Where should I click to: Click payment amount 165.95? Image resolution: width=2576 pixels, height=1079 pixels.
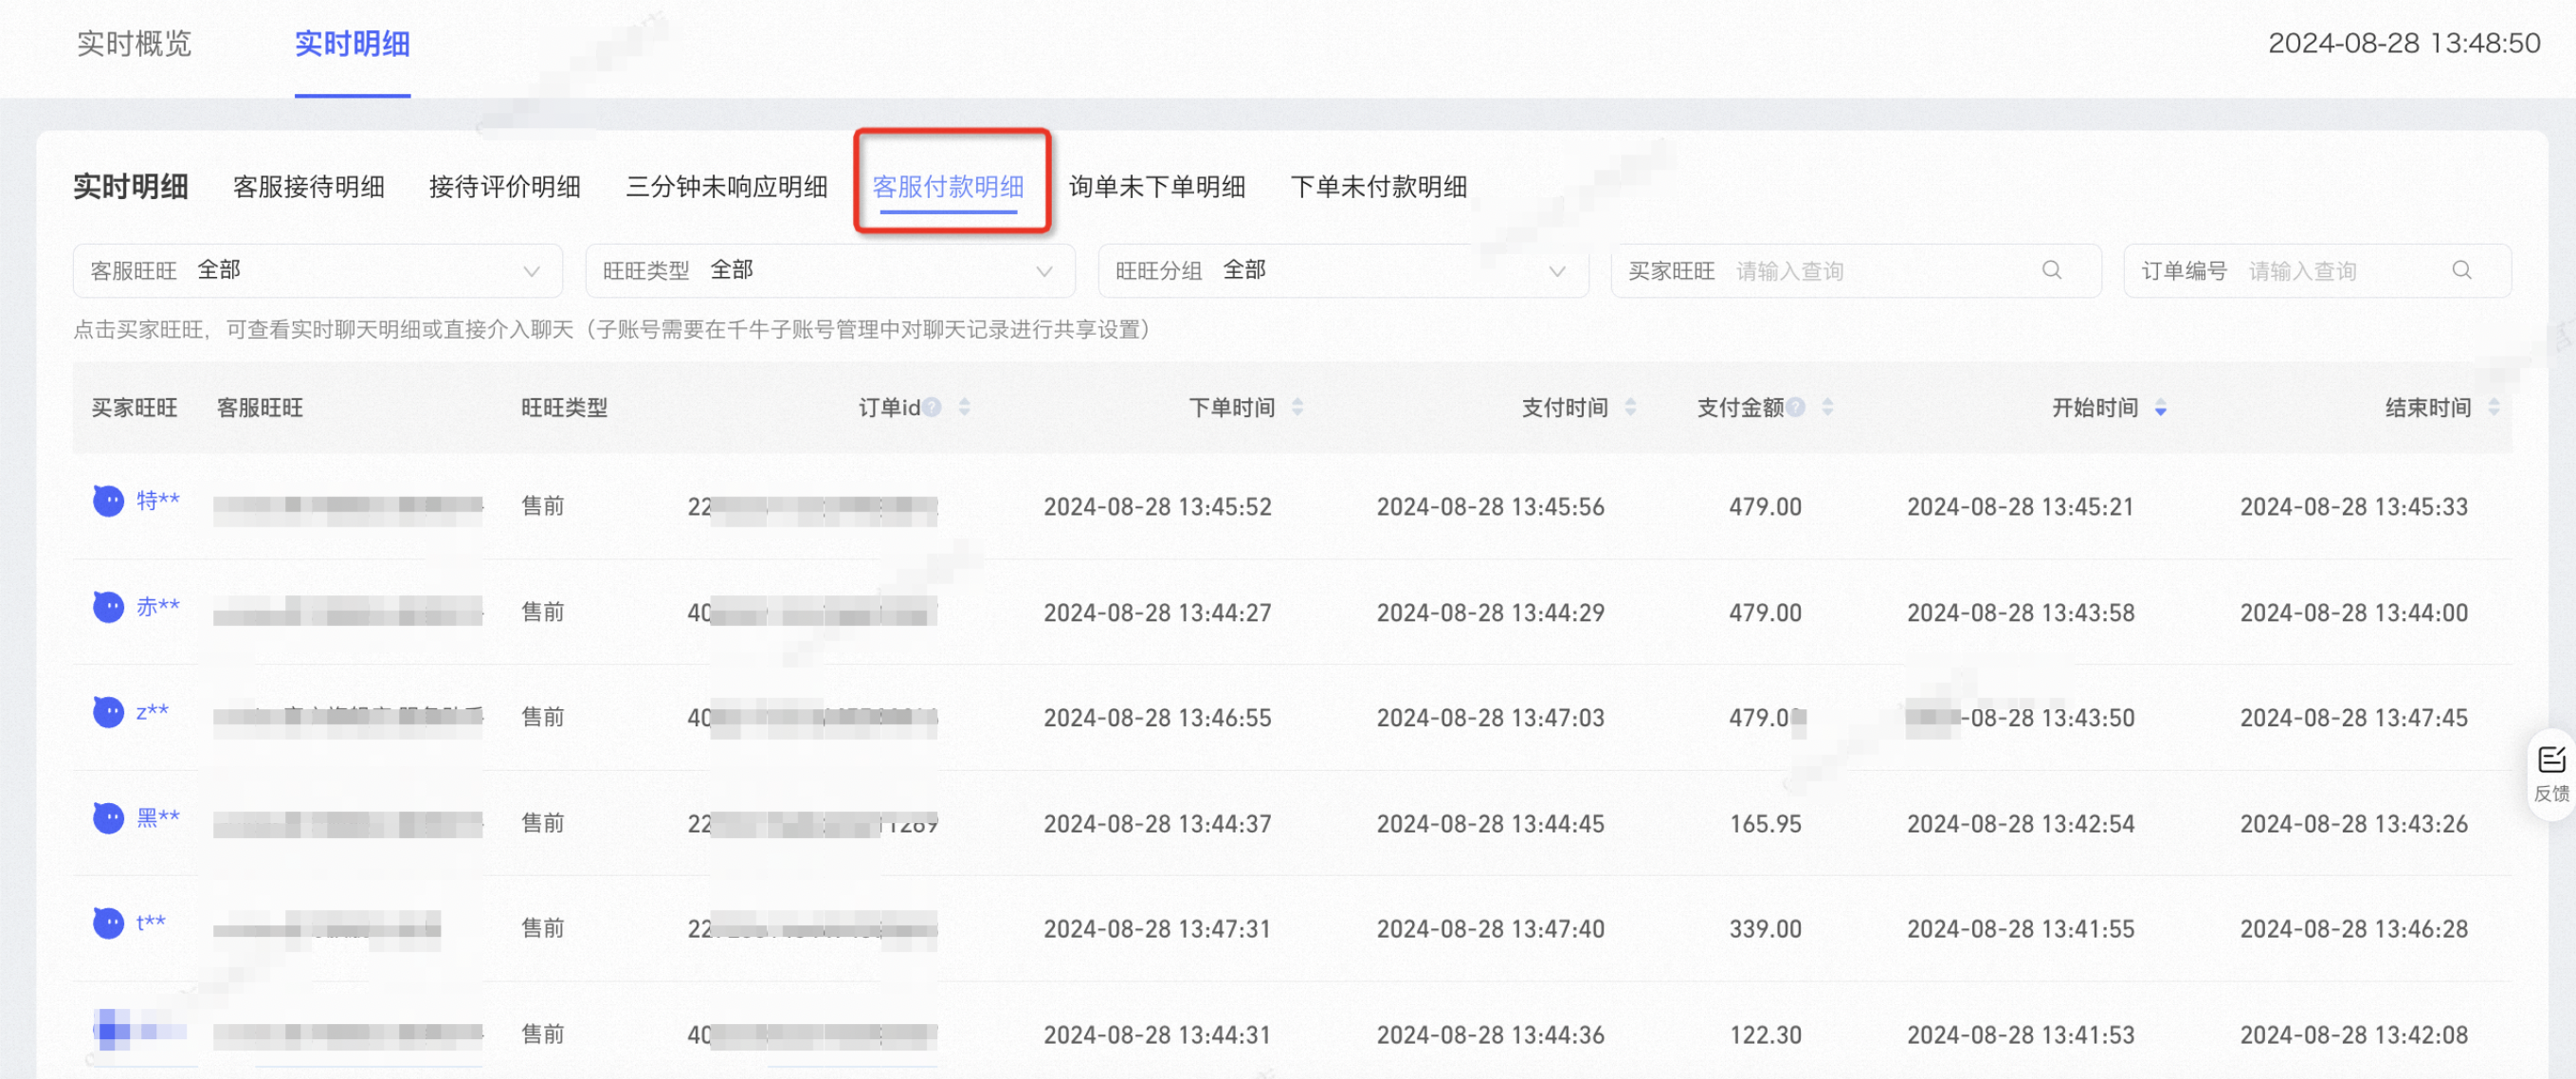(1766, 824)
